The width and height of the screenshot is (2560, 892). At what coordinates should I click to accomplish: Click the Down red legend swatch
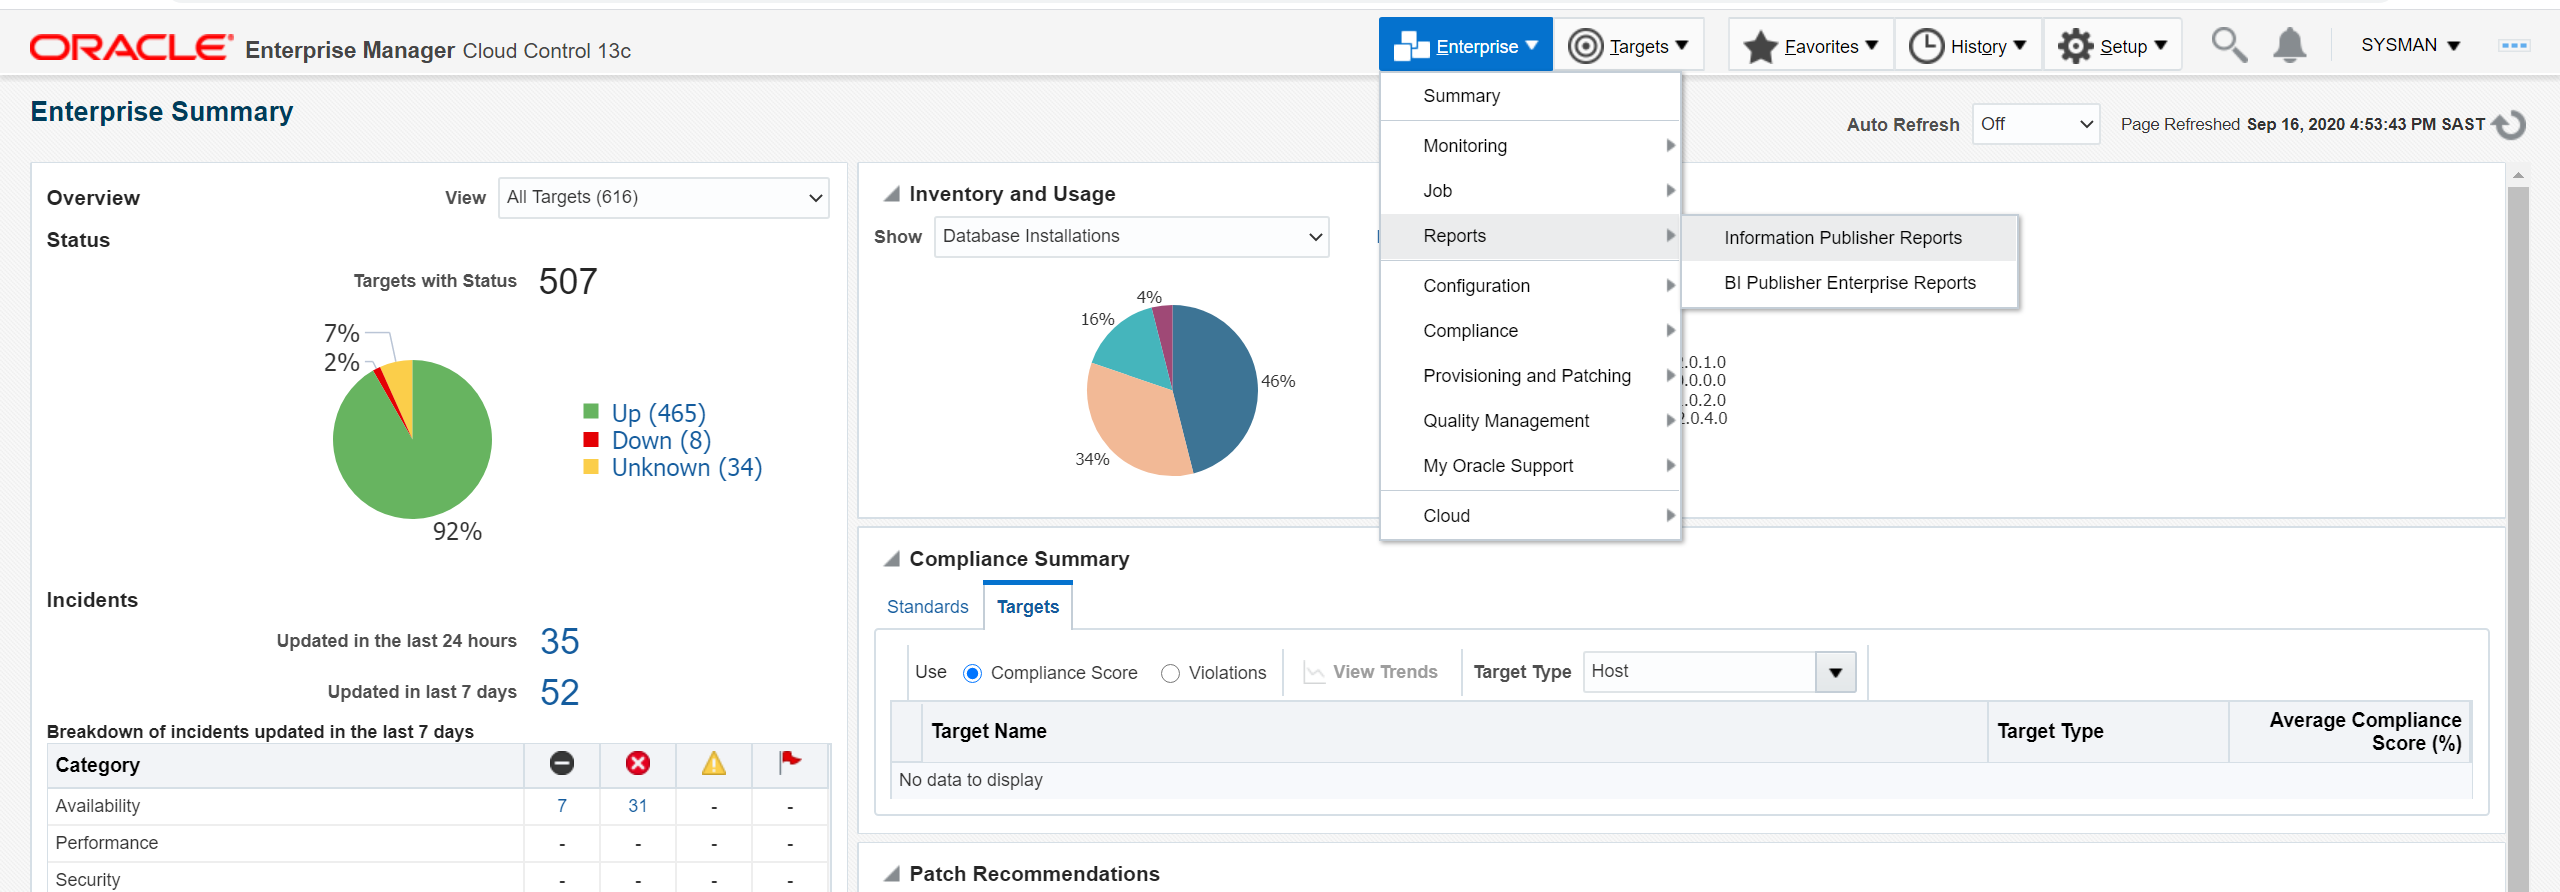pyautogui.click(x=591, y=439)
